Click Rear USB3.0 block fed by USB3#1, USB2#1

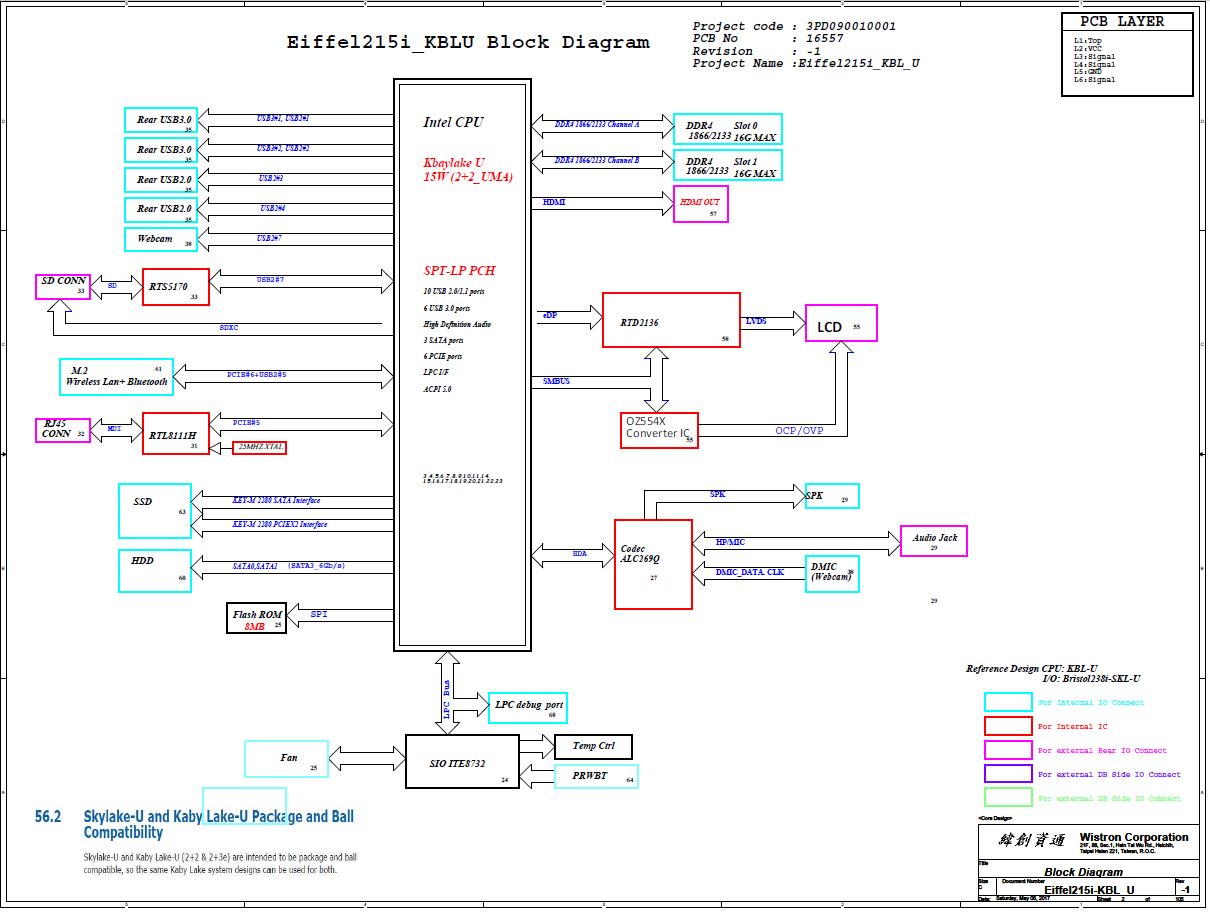click(x=160, y=120)
